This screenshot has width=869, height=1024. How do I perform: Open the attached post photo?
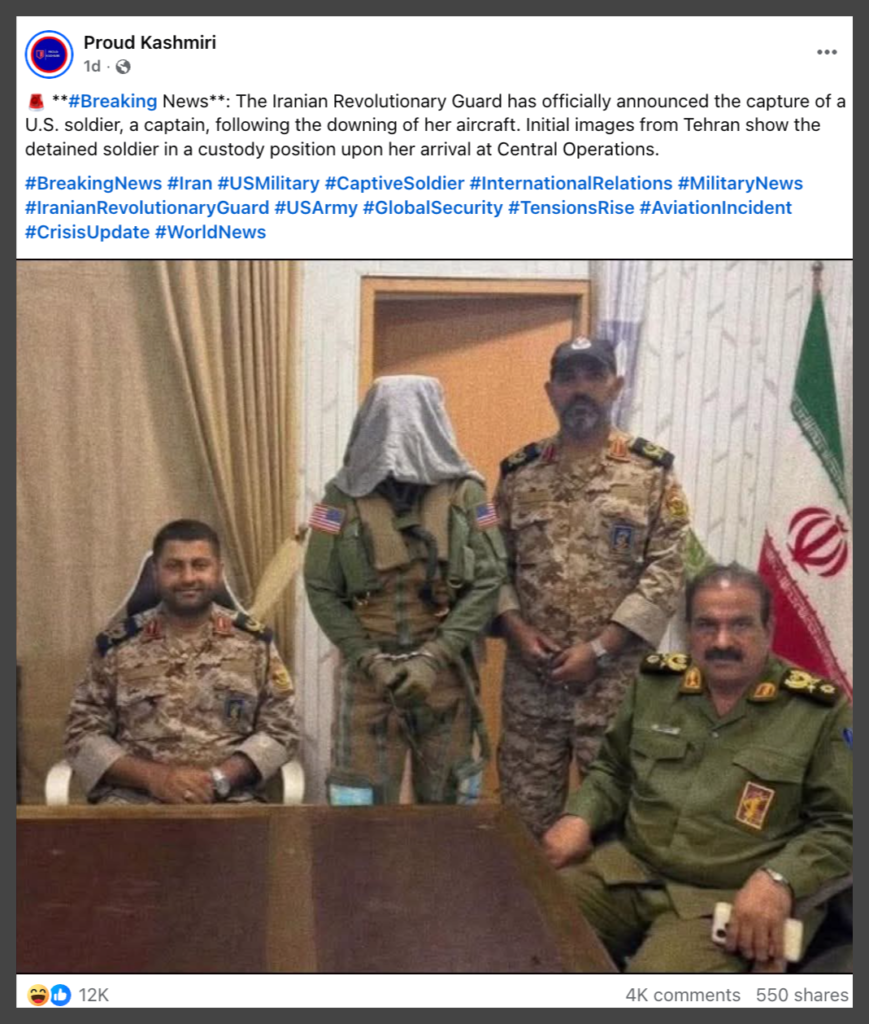coord(434,616)
